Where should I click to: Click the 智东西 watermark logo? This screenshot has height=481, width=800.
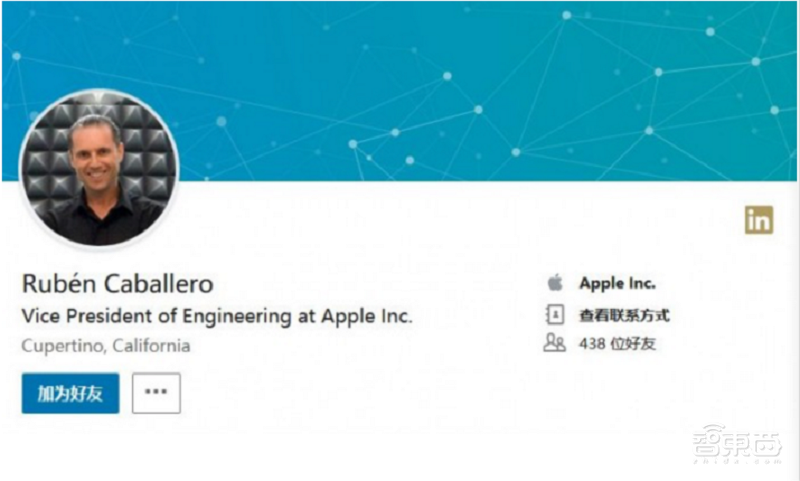pos(737,445)
